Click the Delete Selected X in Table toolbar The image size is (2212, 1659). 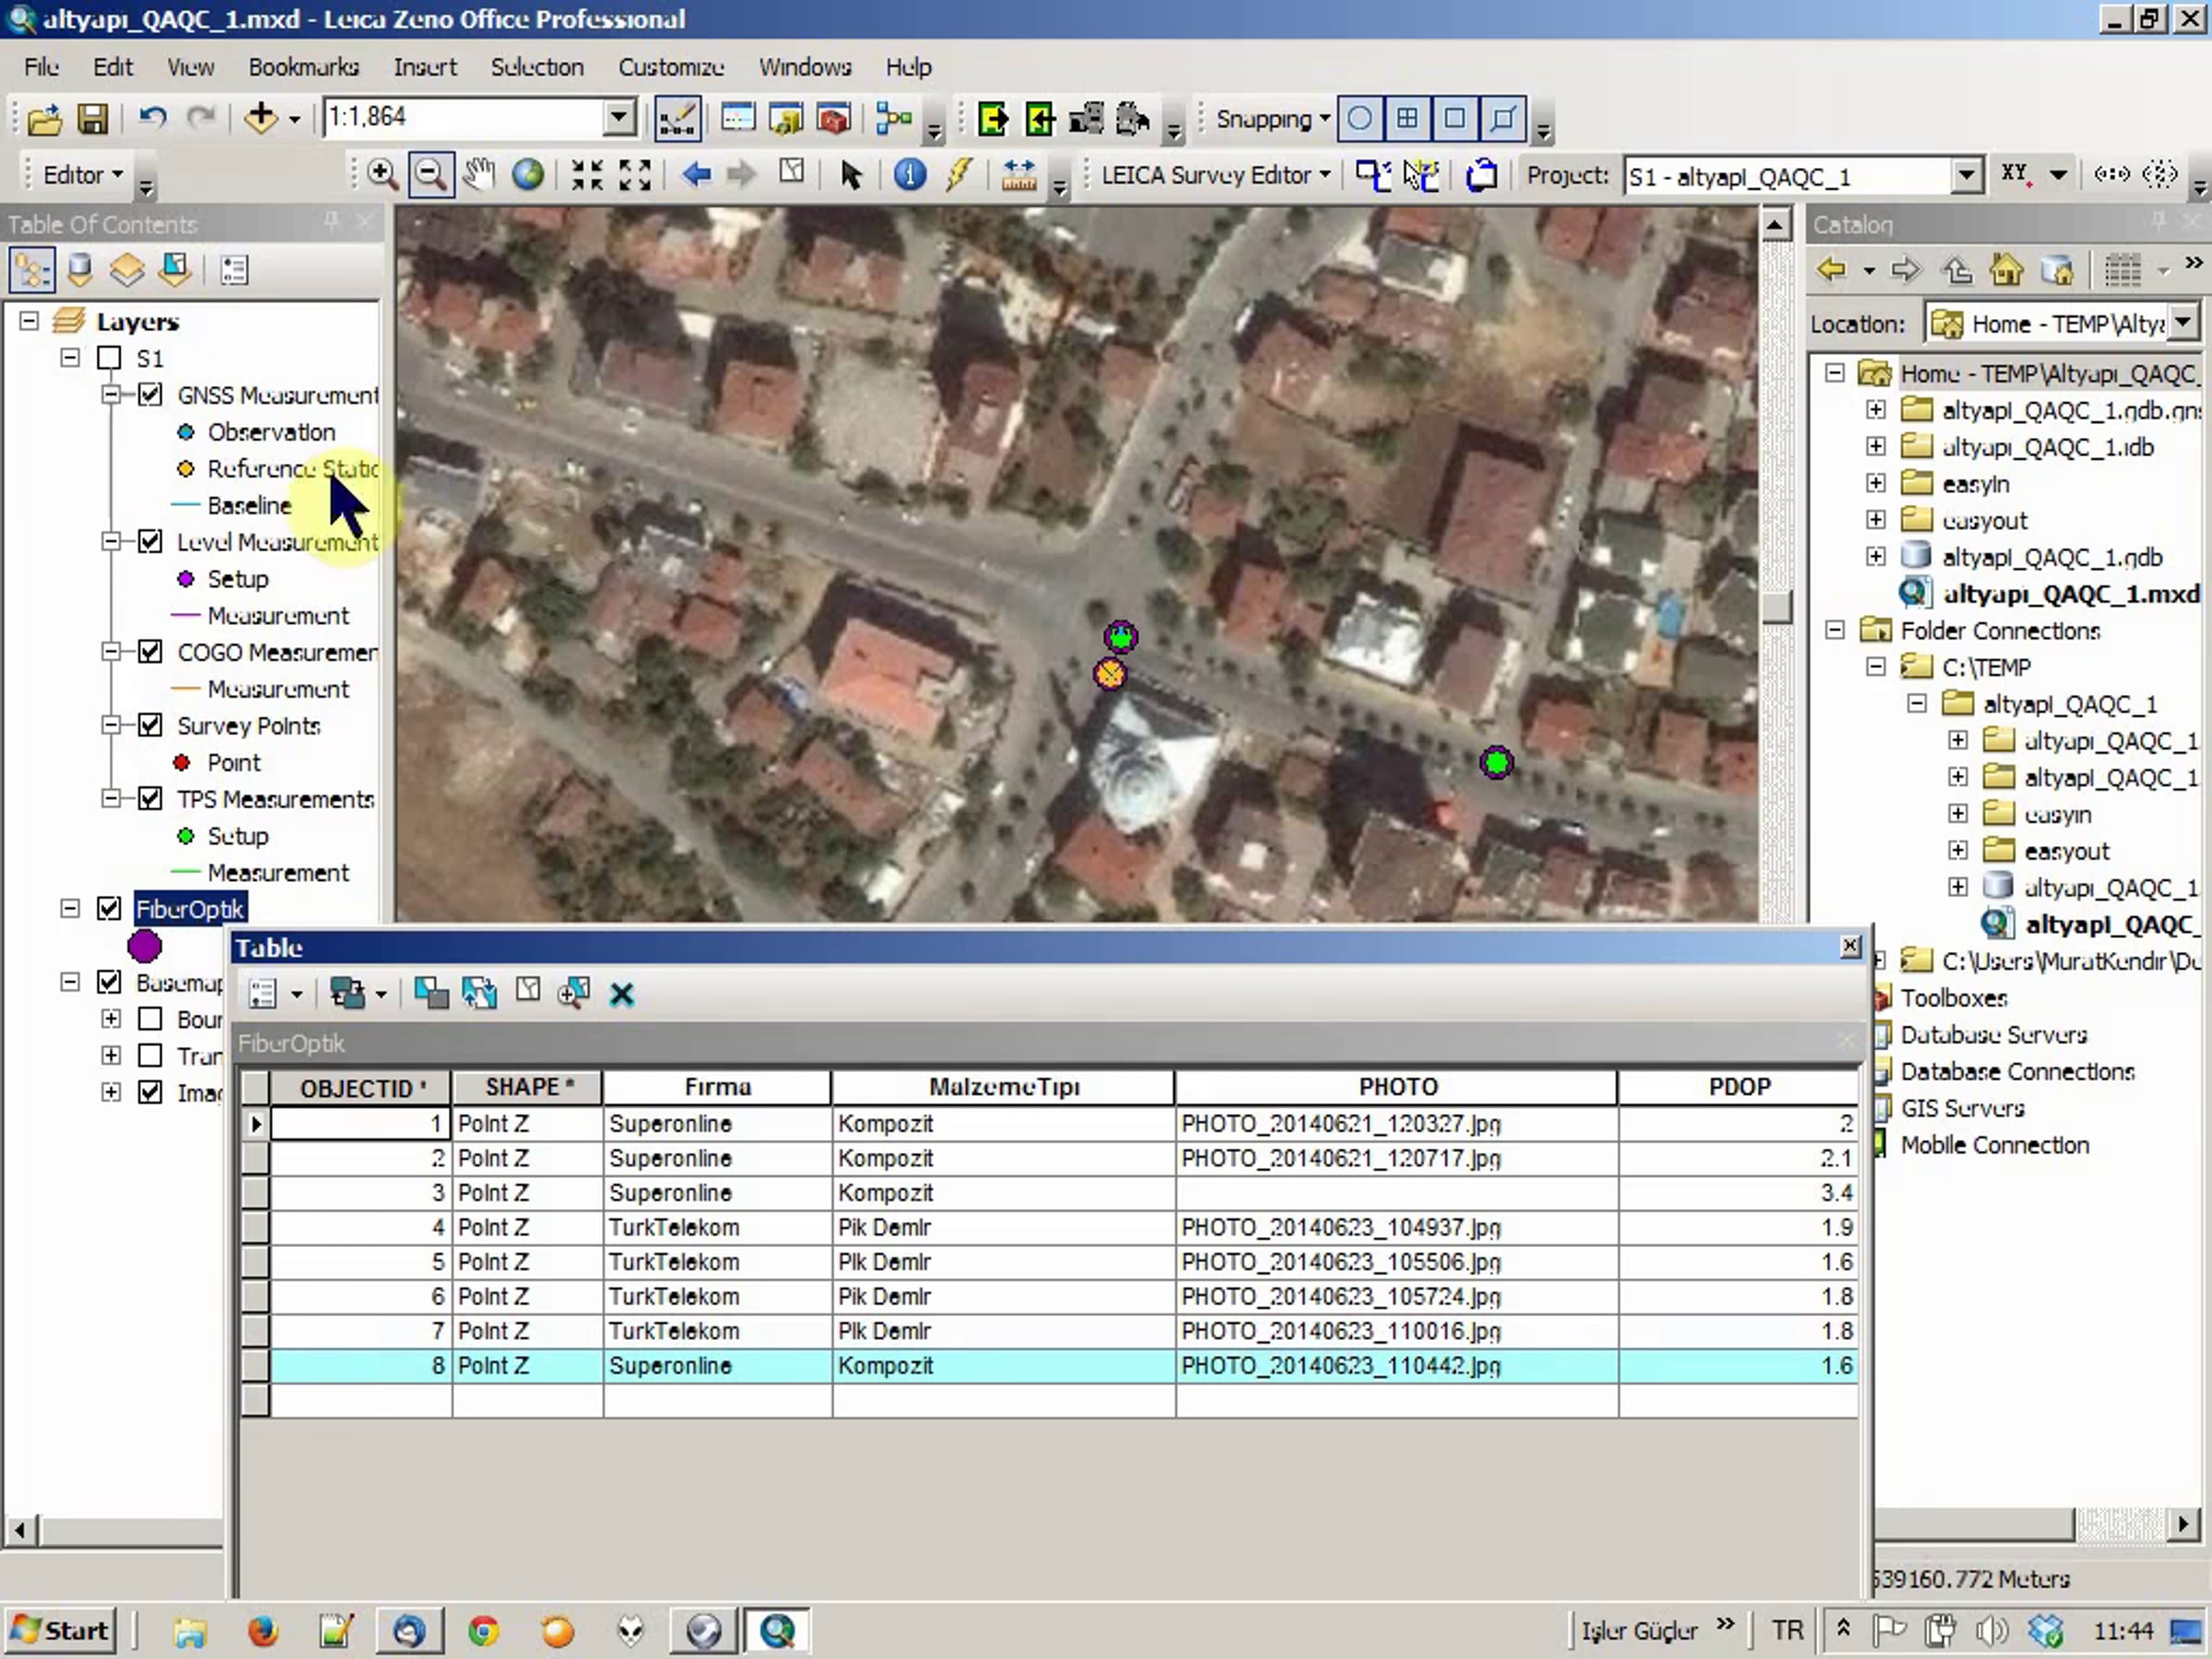(x=622, y=994)
